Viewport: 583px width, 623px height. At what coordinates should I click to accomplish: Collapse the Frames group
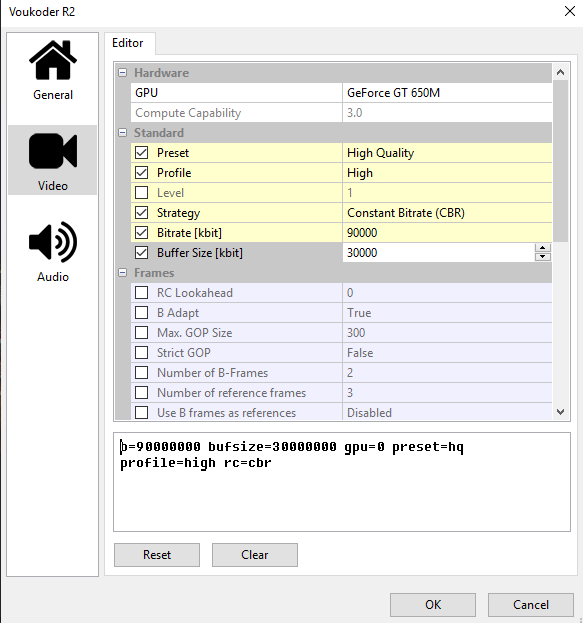click(x=123, y=273)
